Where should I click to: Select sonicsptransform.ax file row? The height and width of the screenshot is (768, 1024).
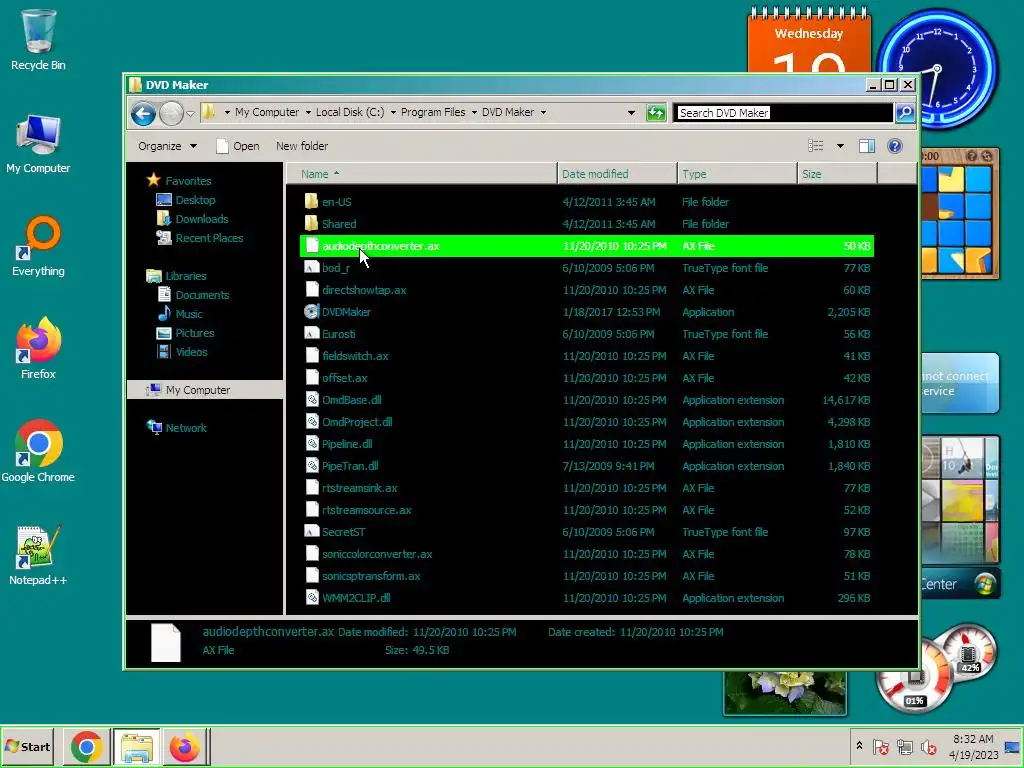point(587,576)
